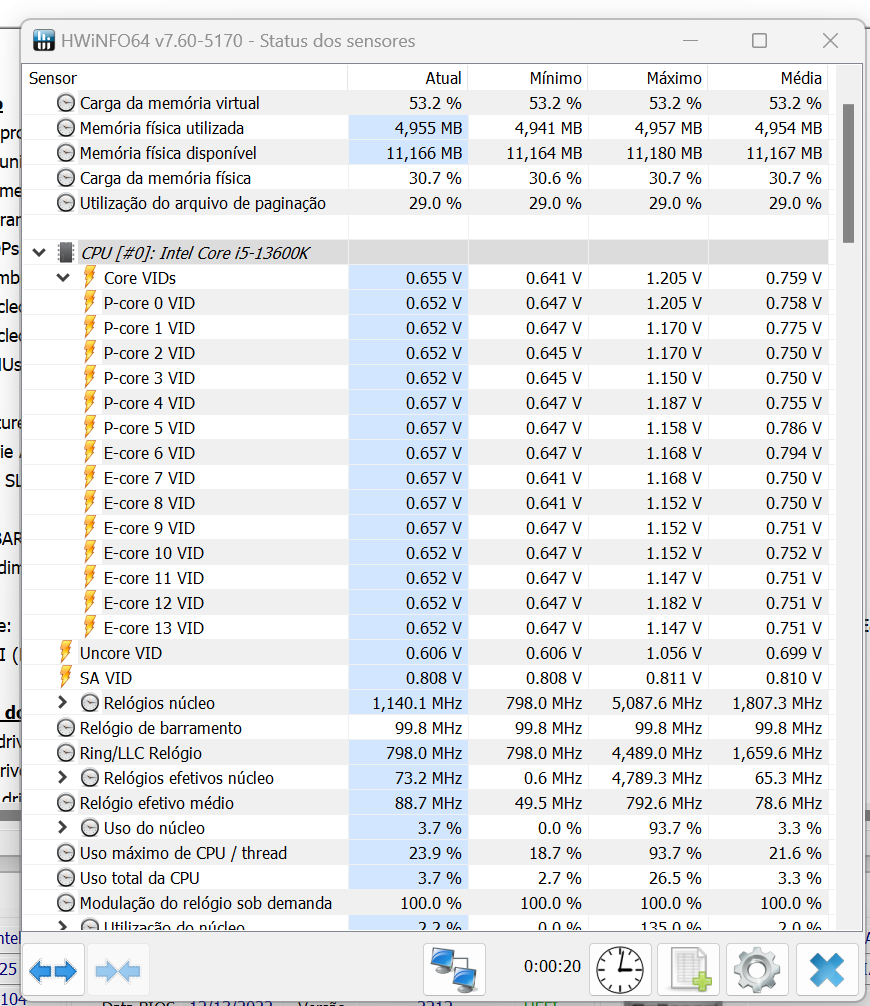The width and height of the screenshot is (870, 1006).
Task: Click the clock icon beside Relógios núcleo
Action: point(90,703)
